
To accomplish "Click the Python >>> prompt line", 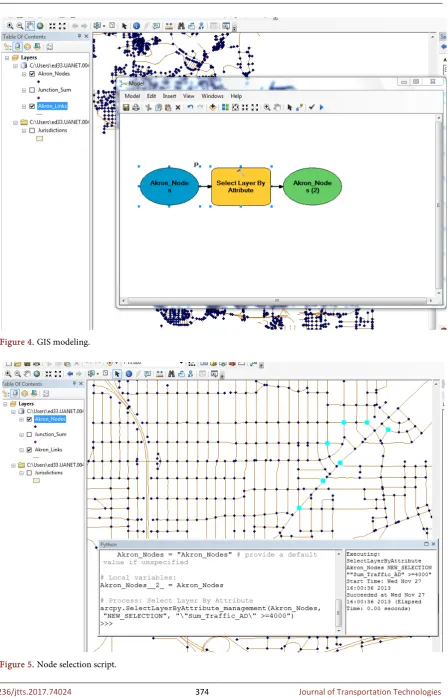I will [x=107, y=624].
